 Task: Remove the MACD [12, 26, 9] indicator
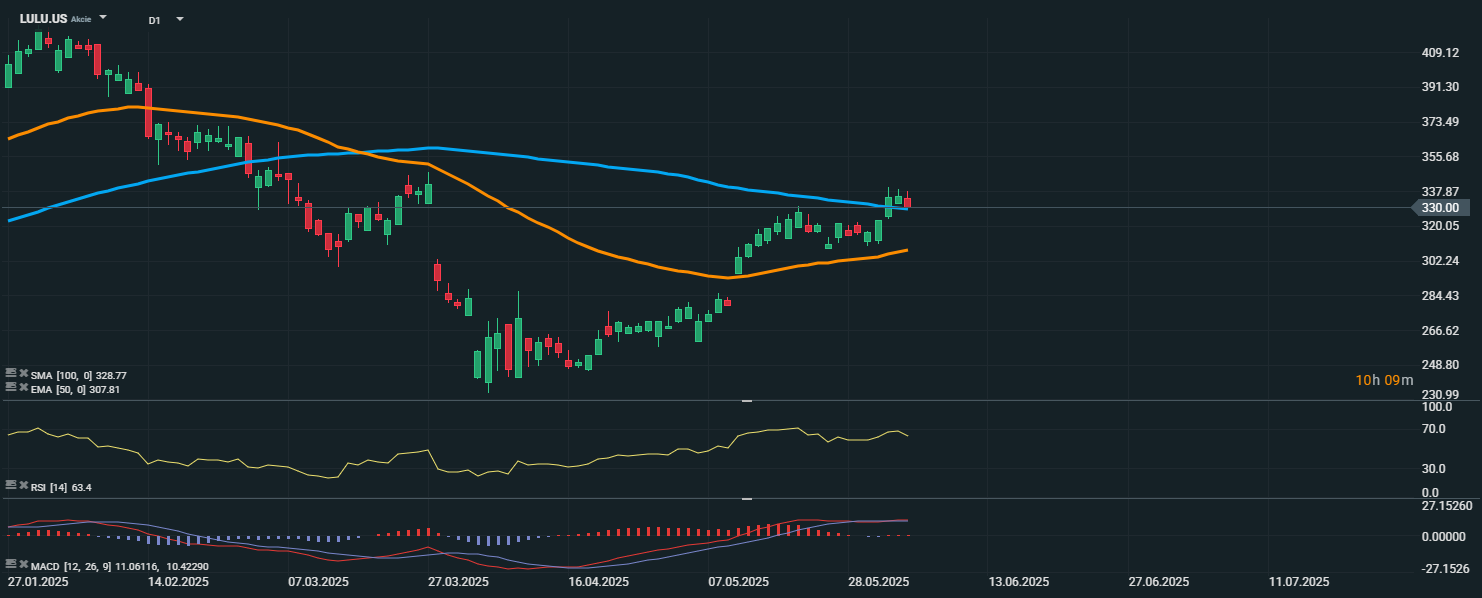pyautogui.click(x=23, y=564)
